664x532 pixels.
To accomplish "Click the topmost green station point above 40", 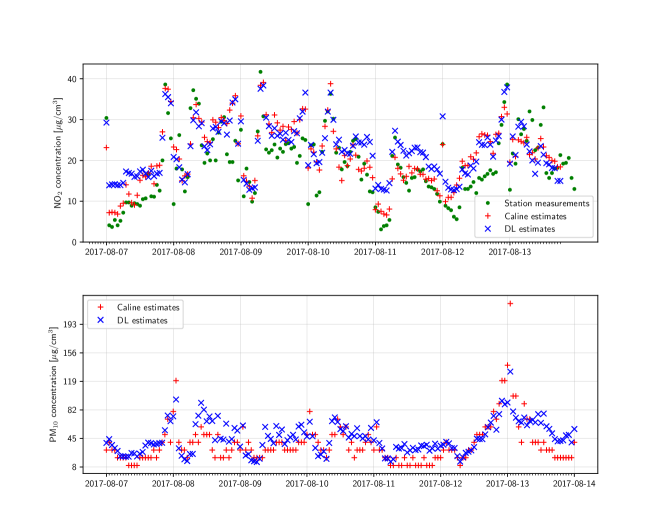I will 260,72.
